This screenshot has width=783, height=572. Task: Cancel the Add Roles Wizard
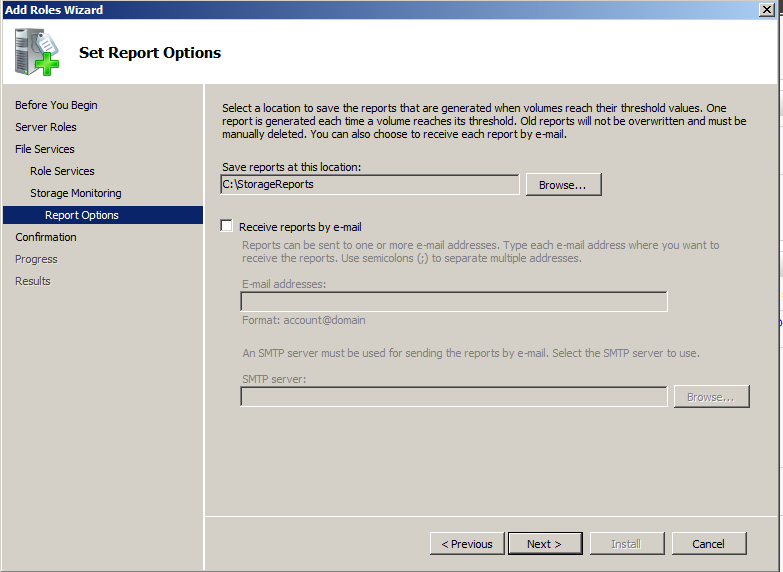(708, 544)
